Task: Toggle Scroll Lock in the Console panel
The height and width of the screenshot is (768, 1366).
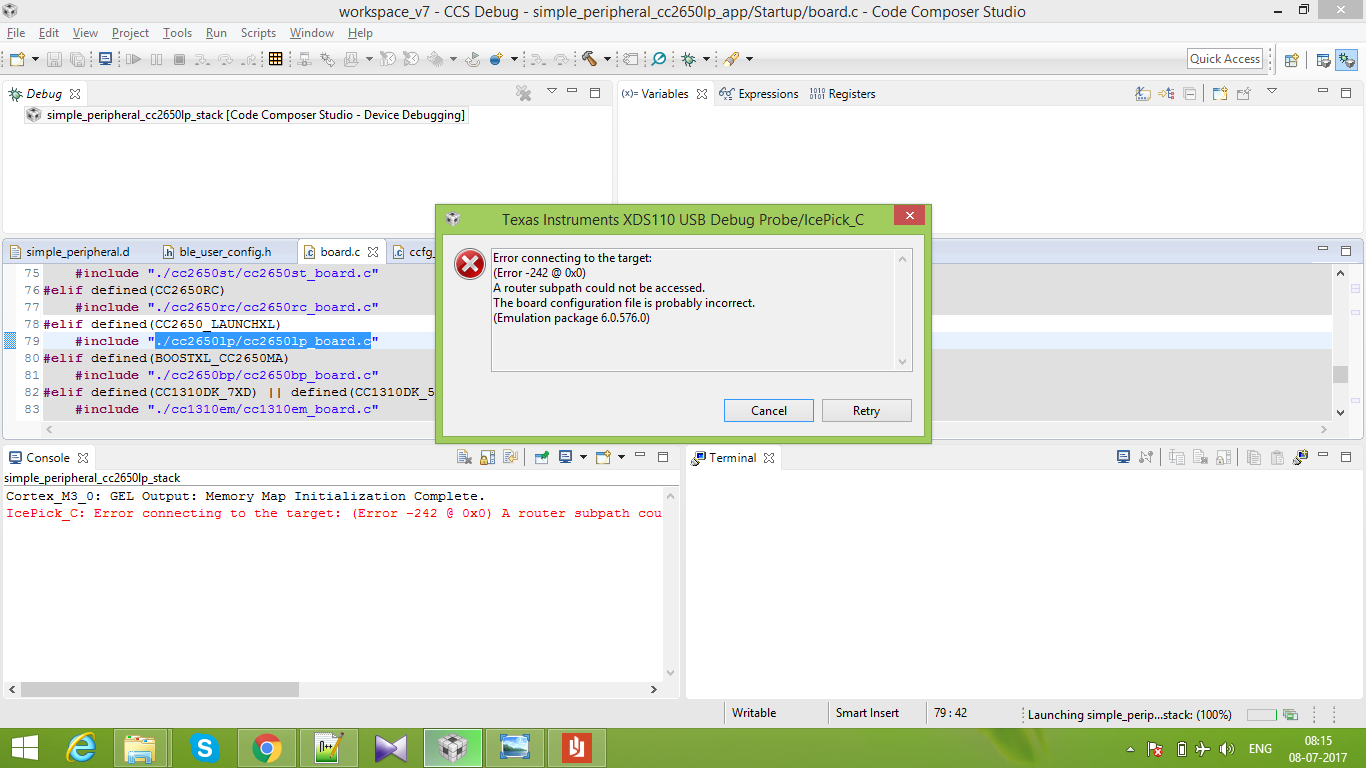Action: [487, 457]
